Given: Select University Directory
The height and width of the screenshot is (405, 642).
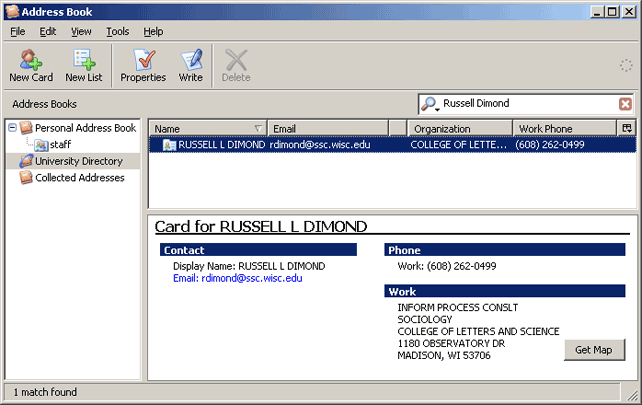Looking at the screenshot, I should tap(79, 161).
